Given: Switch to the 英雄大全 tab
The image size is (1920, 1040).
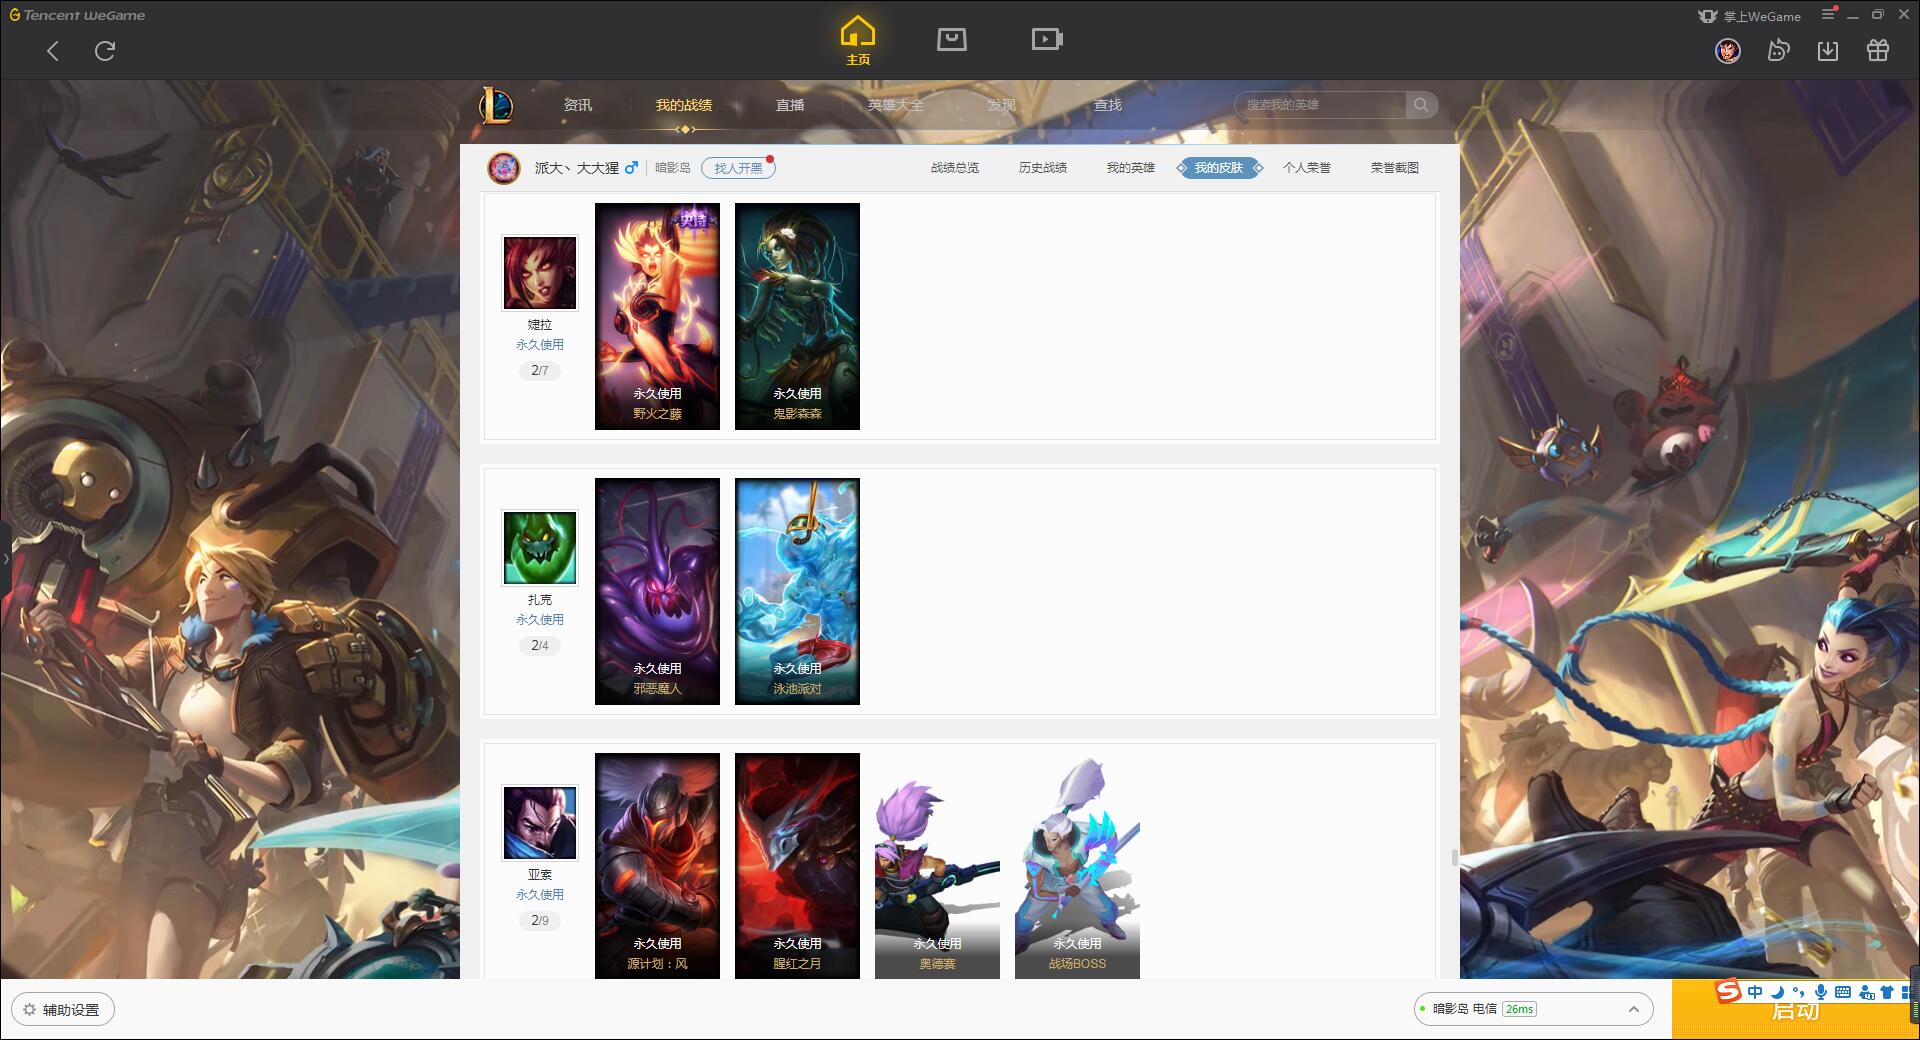Looking at the screenshot, I should 896,105.
